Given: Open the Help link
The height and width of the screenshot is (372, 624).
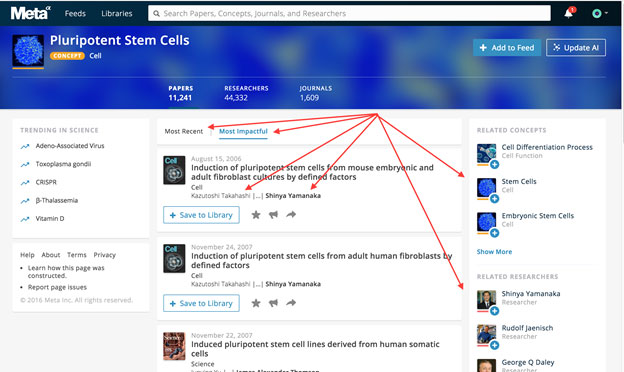Looking at the screenshot, I should point(27,255).
